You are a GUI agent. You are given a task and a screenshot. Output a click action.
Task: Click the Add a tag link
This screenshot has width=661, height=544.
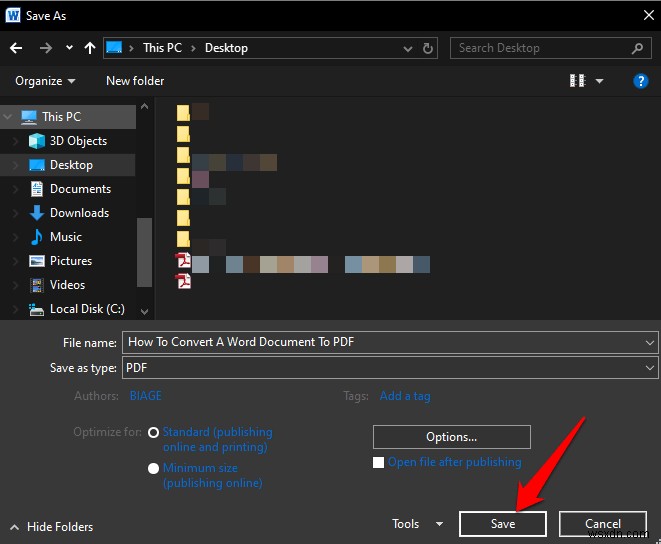click(x=405, y=396)
